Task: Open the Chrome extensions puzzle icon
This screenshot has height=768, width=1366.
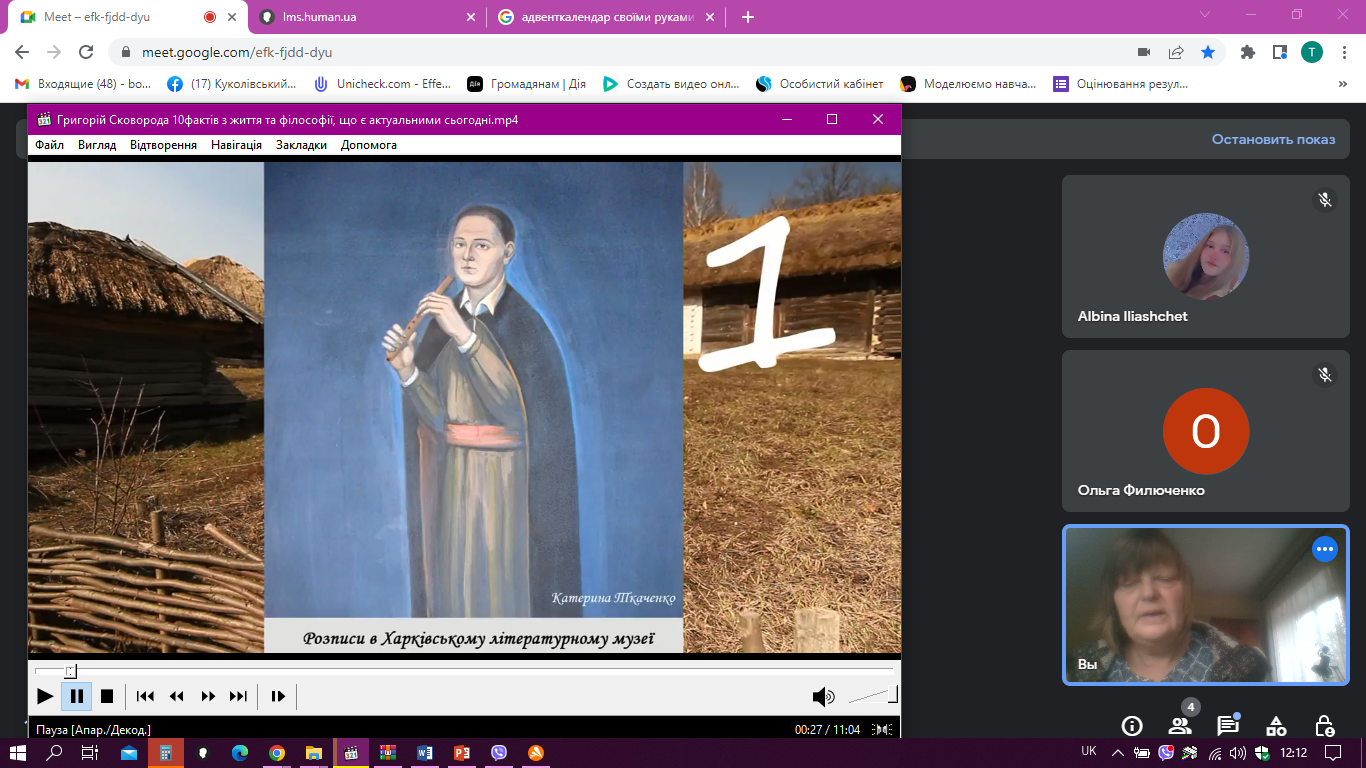Action: coord(1248,52)
